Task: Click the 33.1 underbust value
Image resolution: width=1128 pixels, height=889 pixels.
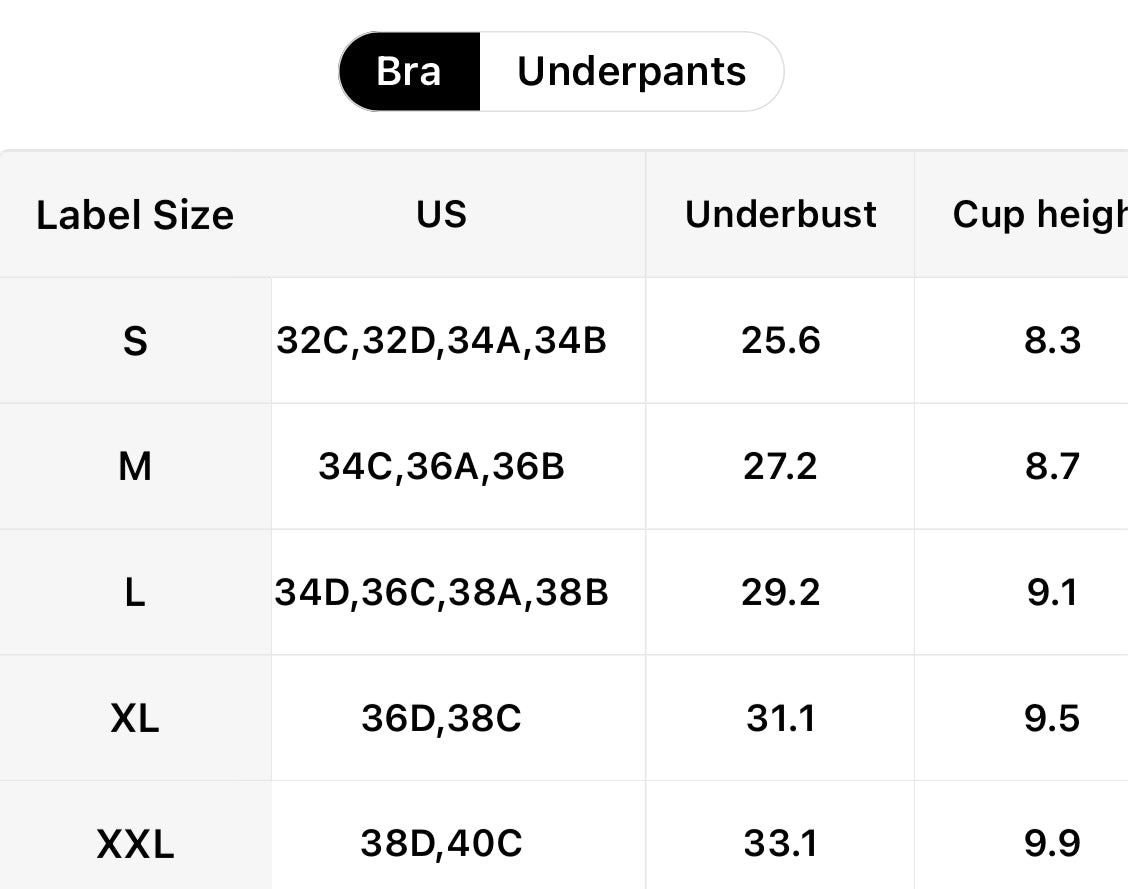Action: [780, 844]
